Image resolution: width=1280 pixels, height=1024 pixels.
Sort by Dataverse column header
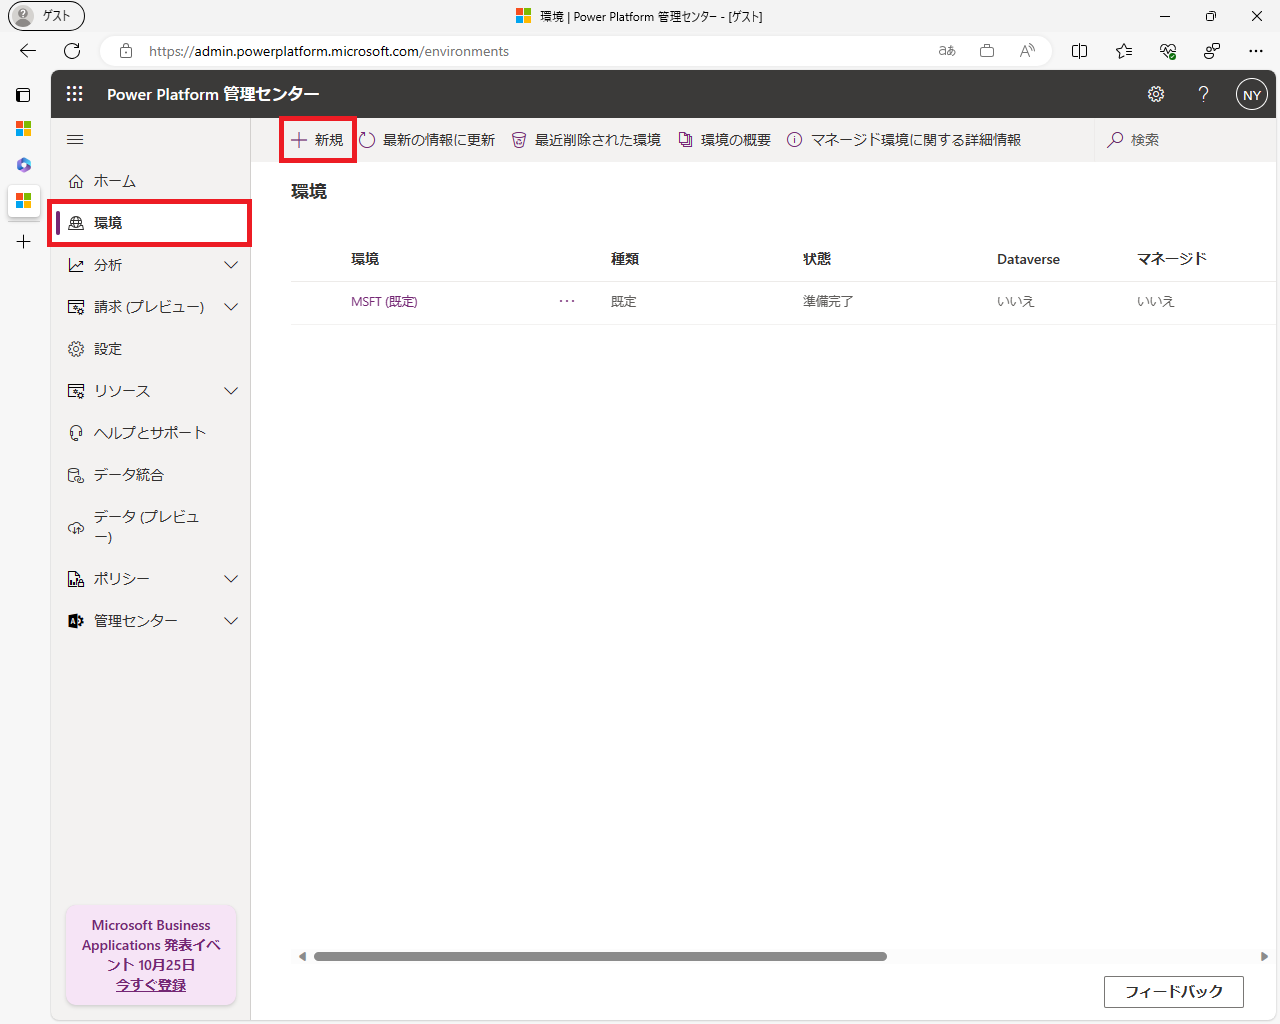click(1028, 259)
